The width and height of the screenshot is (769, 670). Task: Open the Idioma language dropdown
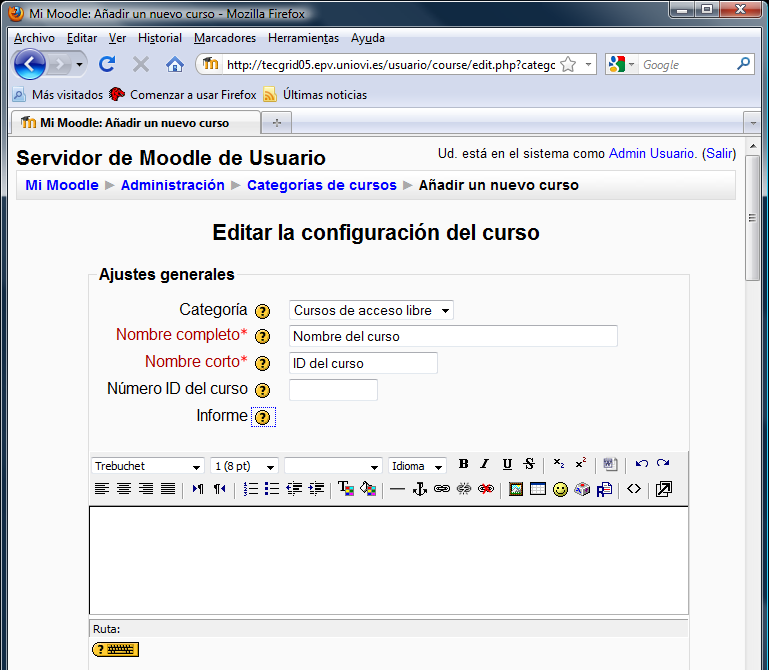point(417,466)
